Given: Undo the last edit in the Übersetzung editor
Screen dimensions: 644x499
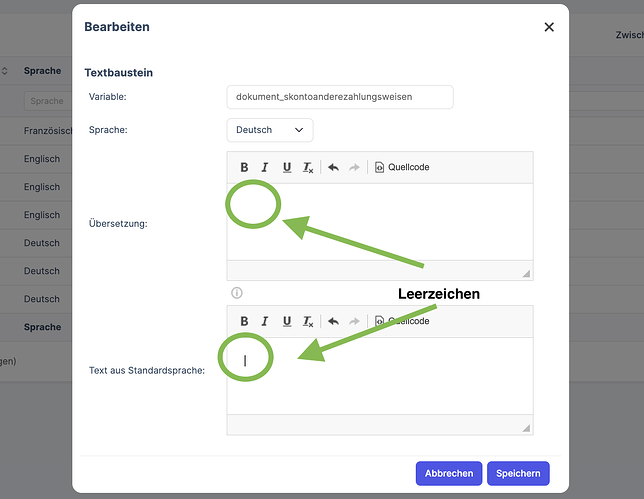Looking at the screenshot, I should [334, 167].
